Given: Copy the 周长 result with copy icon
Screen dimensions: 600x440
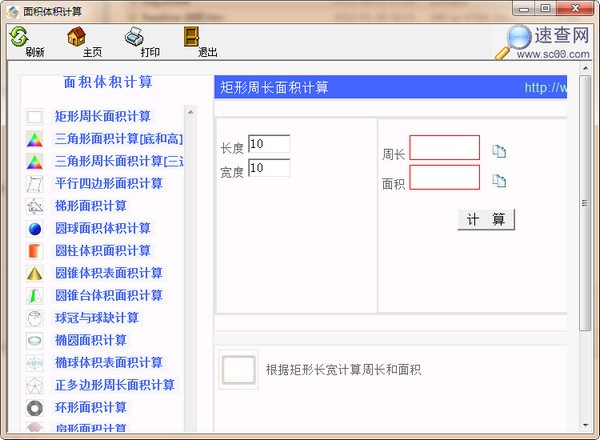Looking at the screenshot, I should (499, 151).
